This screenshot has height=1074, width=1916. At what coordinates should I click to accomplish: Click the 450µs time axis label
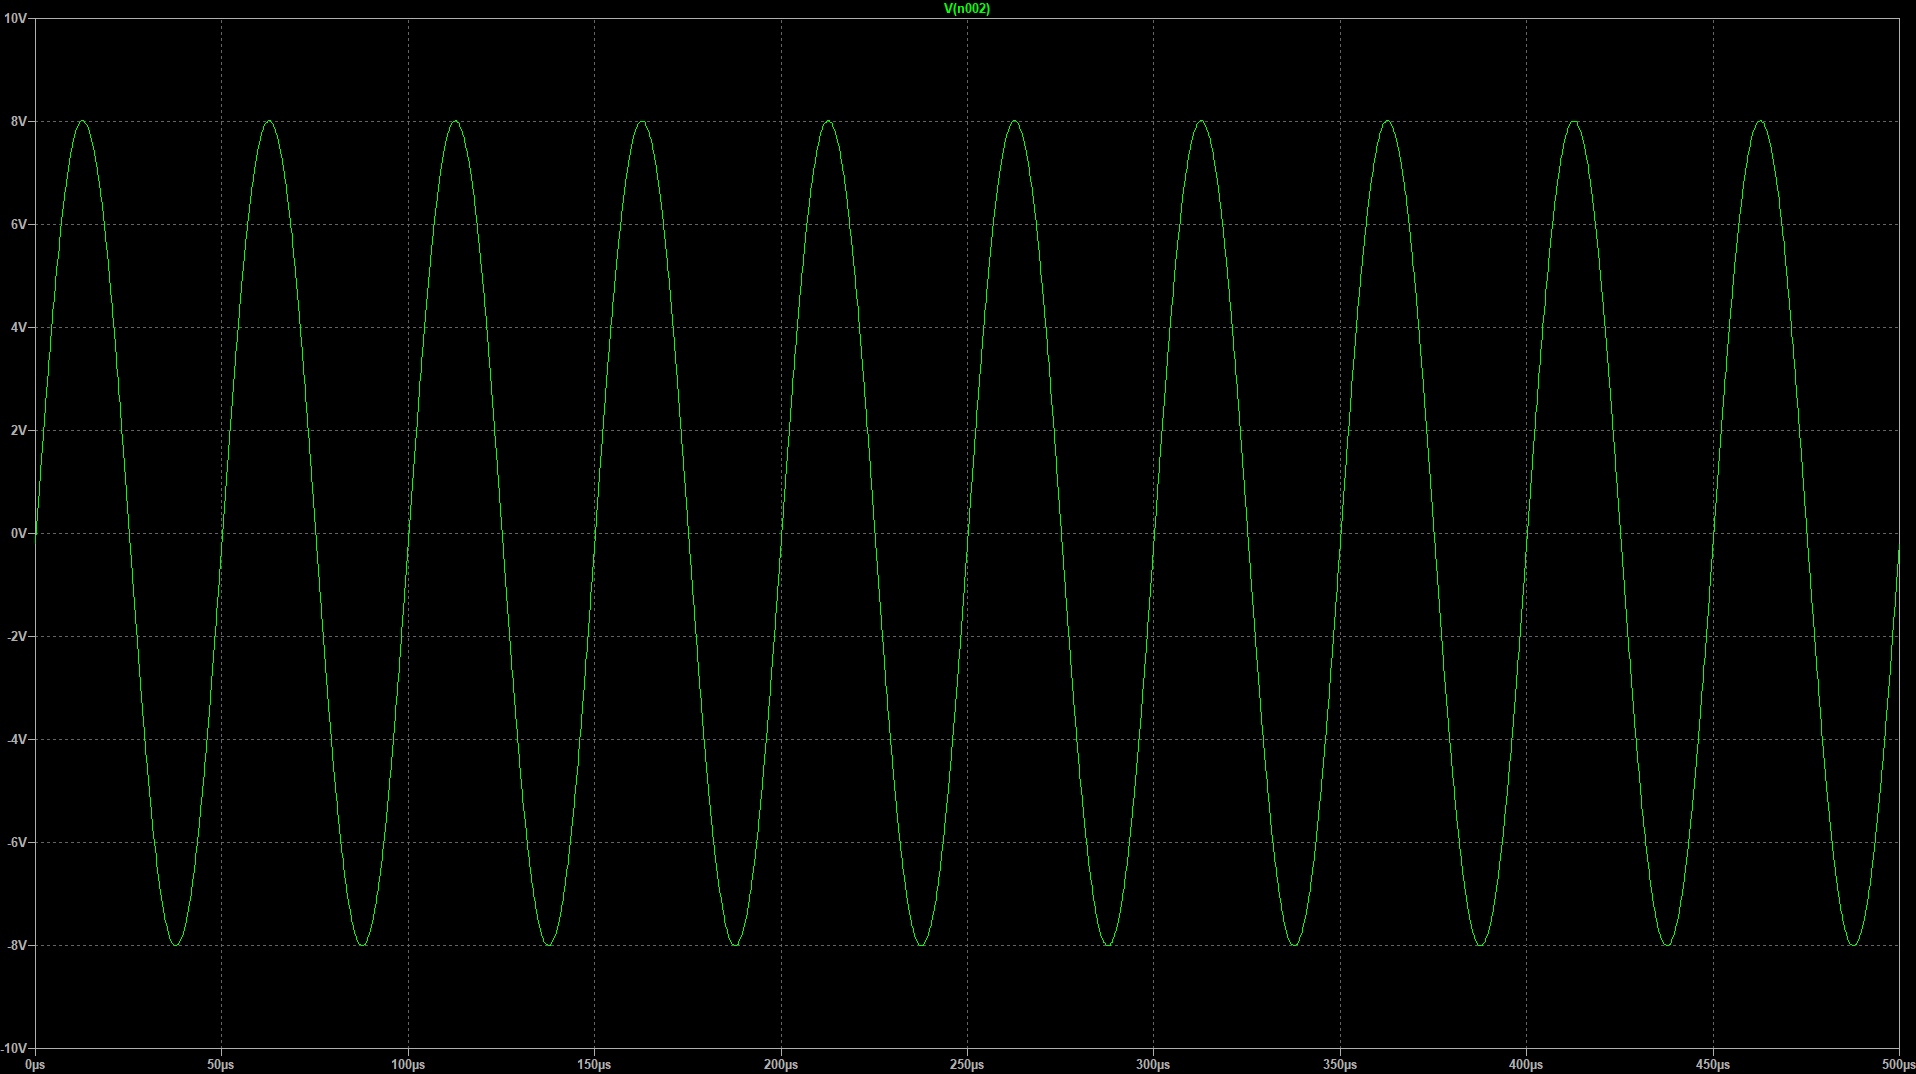(1713, 1065)
